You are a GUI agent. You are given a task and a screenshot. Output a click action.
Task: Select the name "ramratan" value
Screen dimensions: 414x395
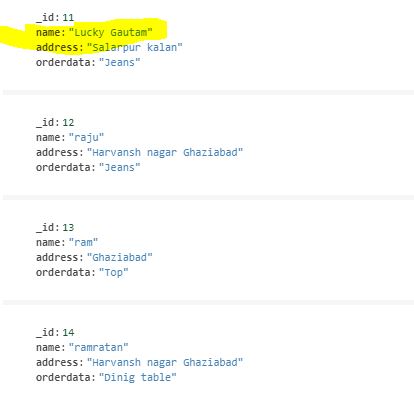[x=98, y=347]
